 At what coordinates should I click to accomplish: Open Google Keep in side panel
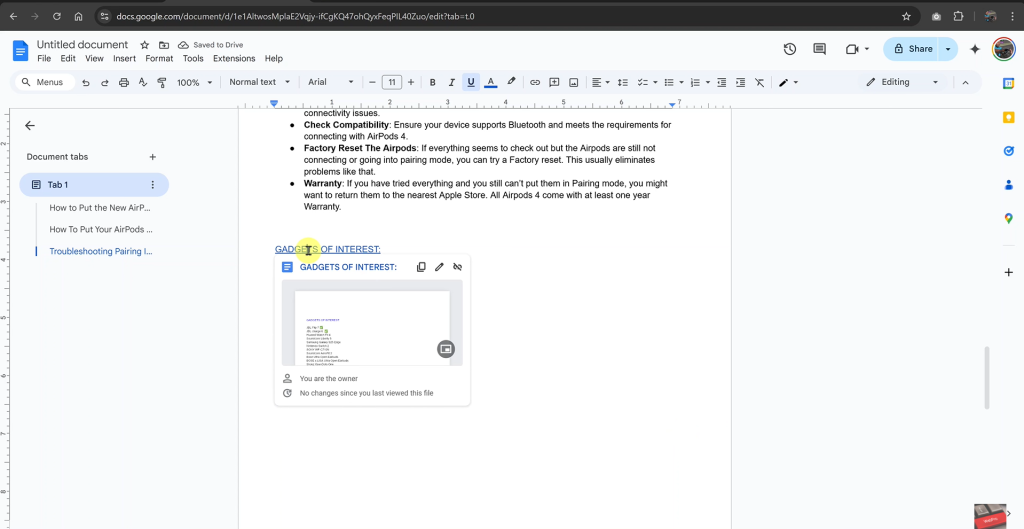[x=1008, y=118]
